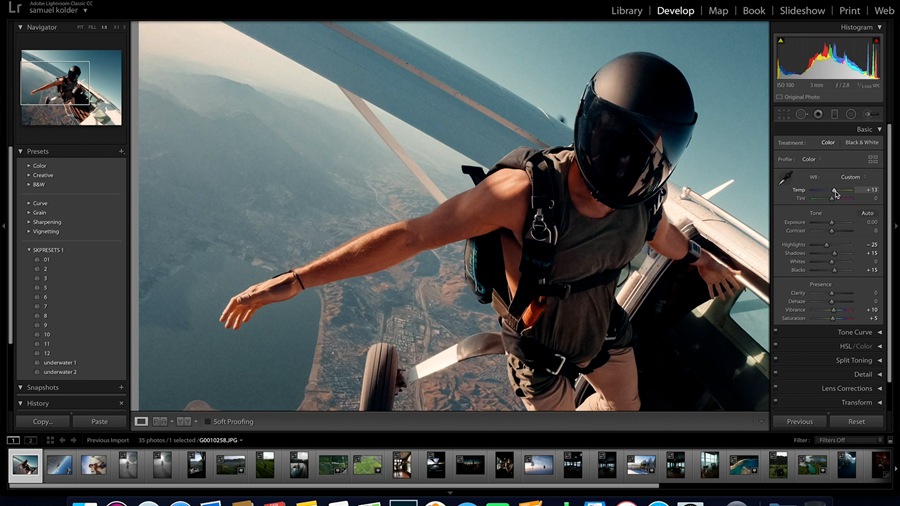Select the Radial Filter tool icon
This screenshot has height=506, width=900.
tap(851, 114)
